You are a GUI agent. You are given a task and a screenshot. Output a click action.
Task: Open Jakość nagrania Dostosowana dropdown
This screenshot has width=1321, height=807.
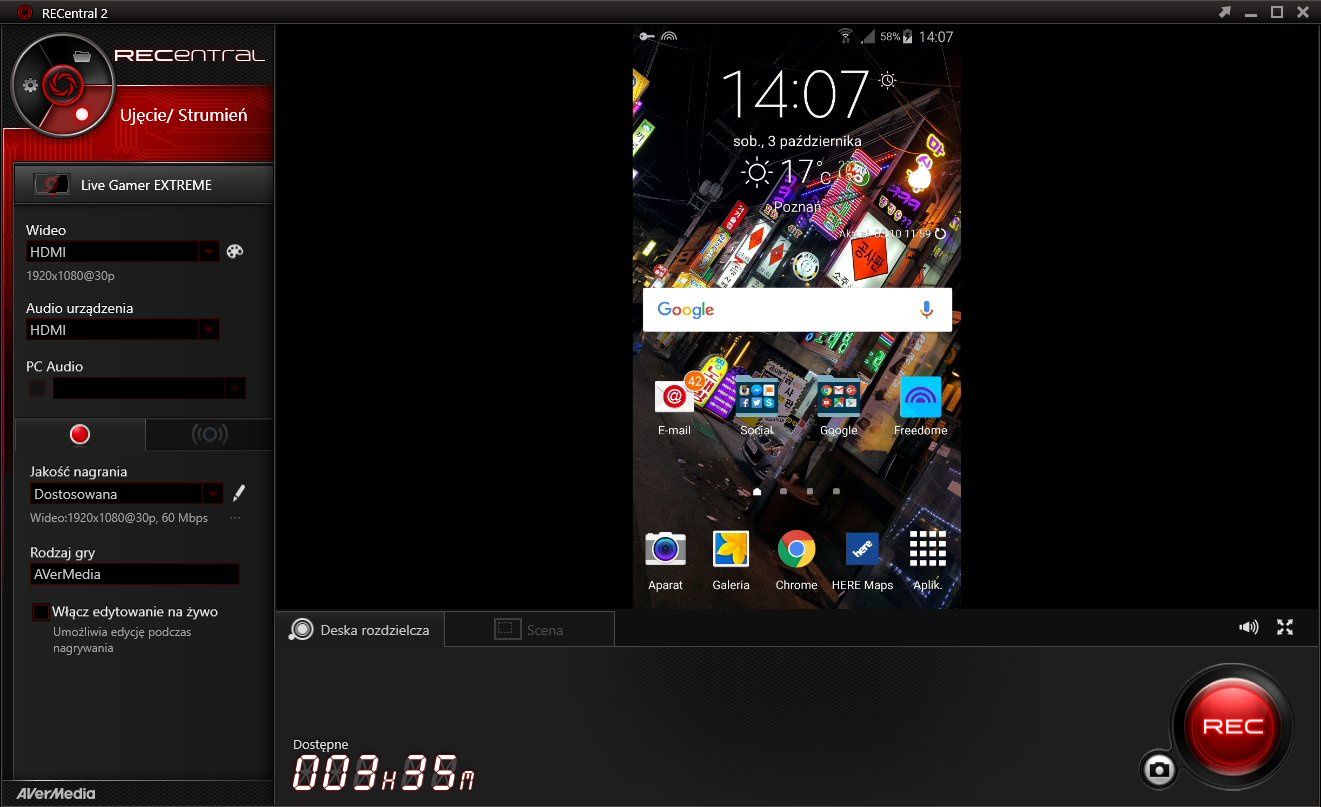coord(212,493)
